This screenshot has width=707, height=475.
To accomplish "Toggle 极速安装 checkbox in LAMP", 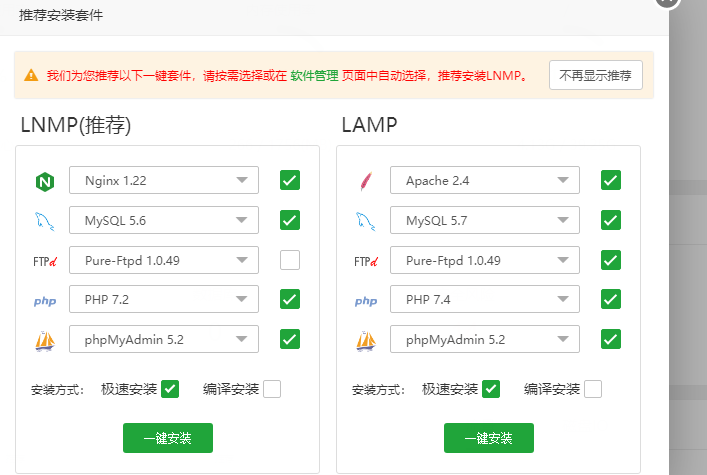I will coord(491,389).
